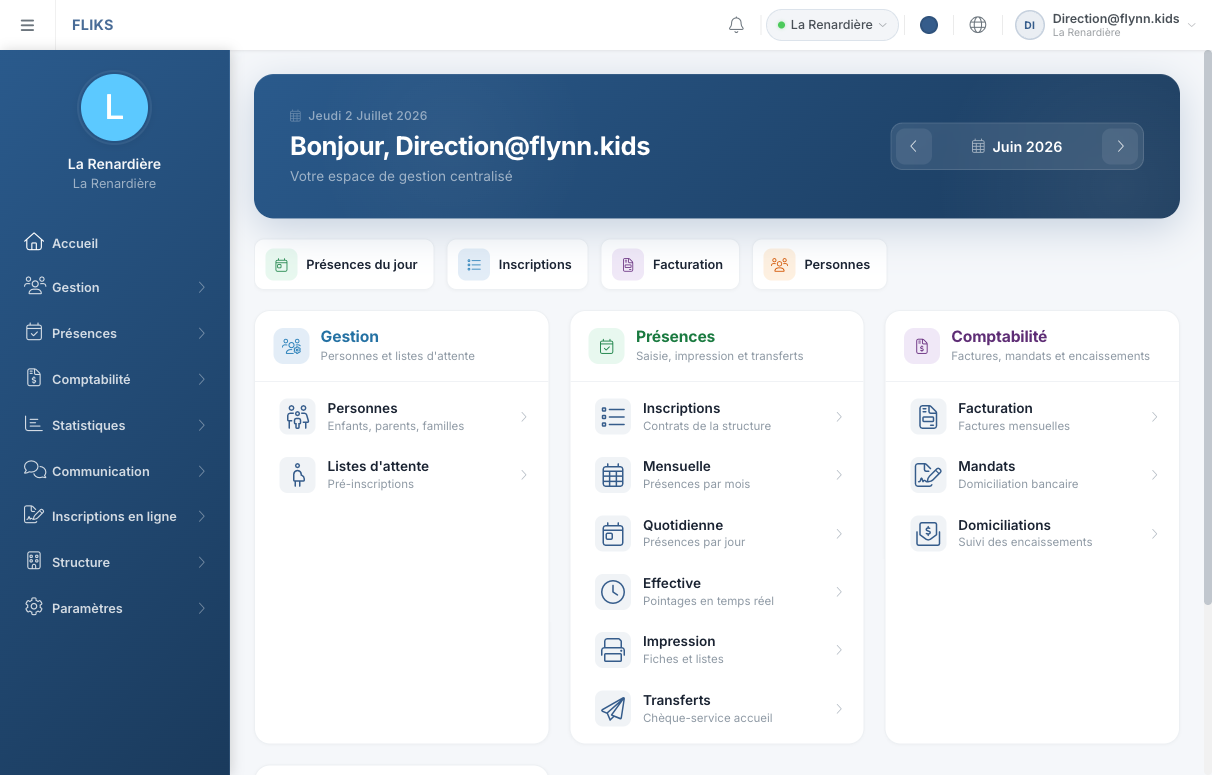Open the Présences du jour shortcut
1212x775 pixels.
[344, 265]
